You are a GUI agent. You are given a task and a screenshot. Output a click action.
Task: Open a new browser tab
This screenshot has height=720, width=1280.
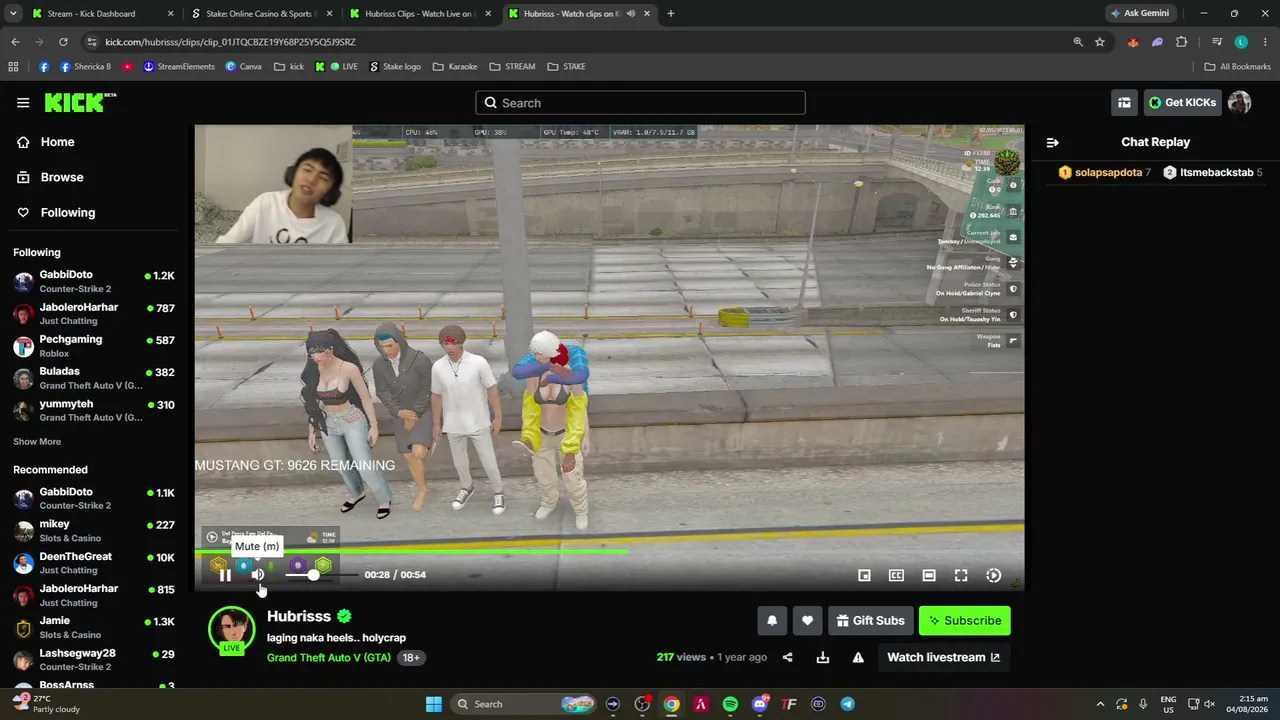point(671,14)
